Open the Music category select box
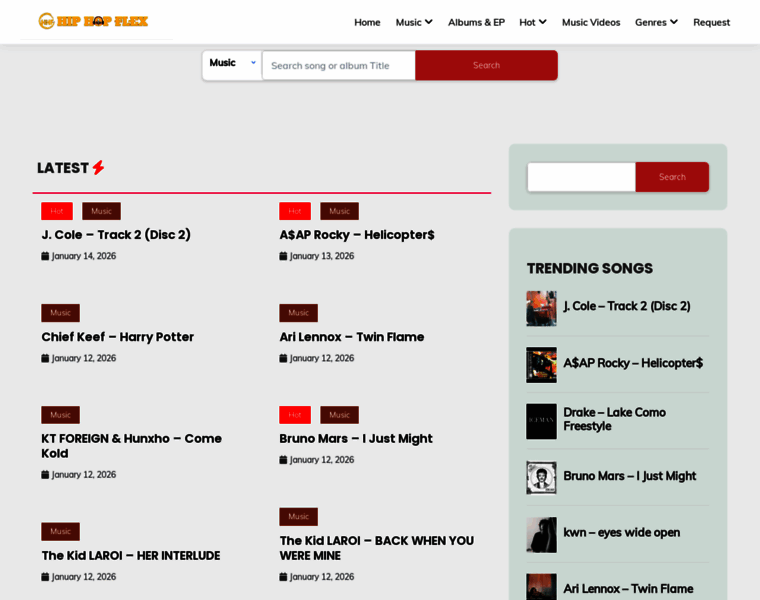 [x=232, y=65]
